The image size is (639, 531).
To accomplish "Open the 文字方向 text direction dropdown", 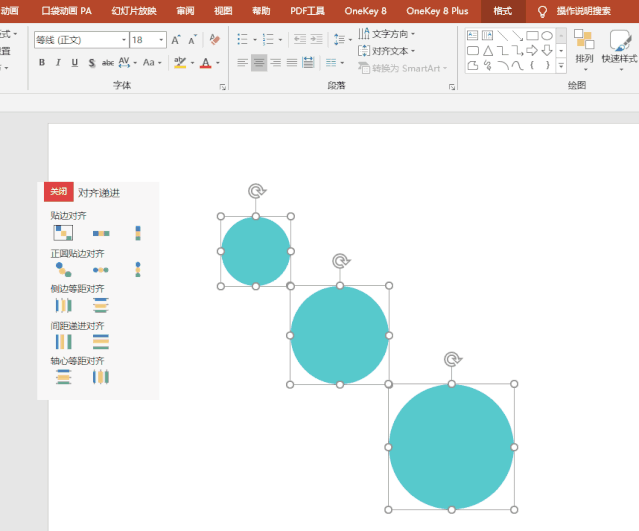I will point(388,34).
